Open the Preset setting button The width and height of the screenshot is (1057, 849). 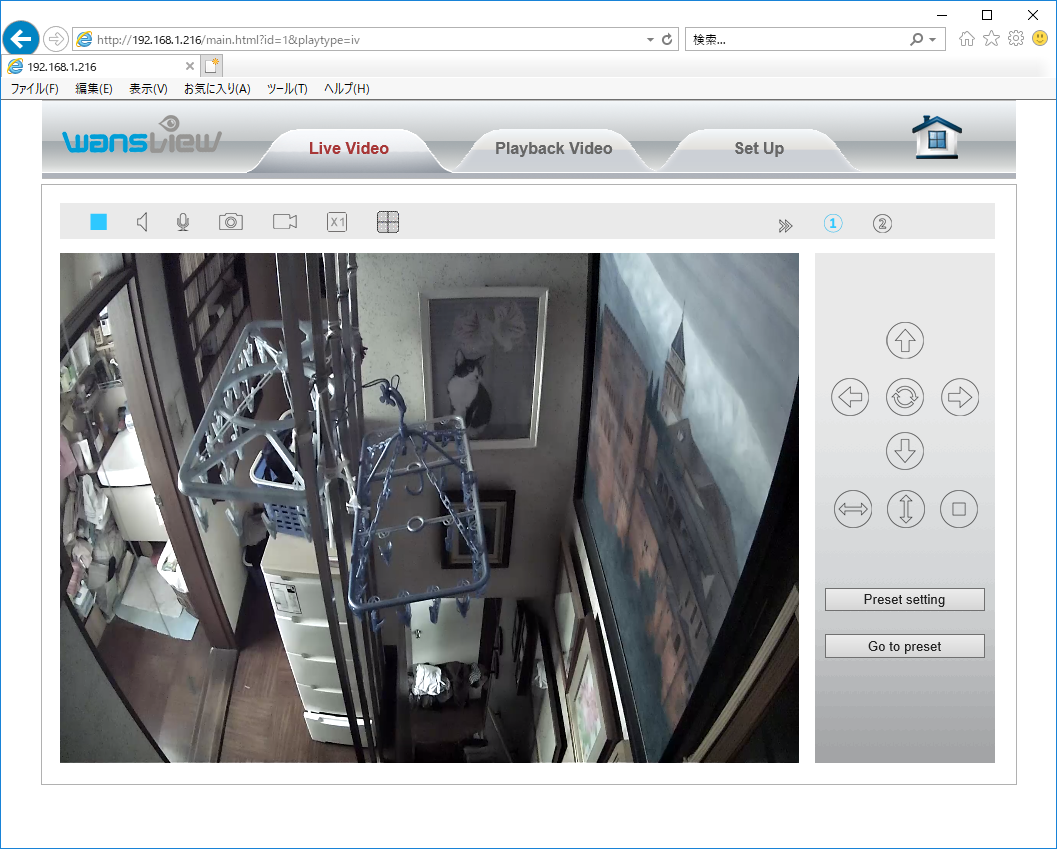click(x=905, y=599)
